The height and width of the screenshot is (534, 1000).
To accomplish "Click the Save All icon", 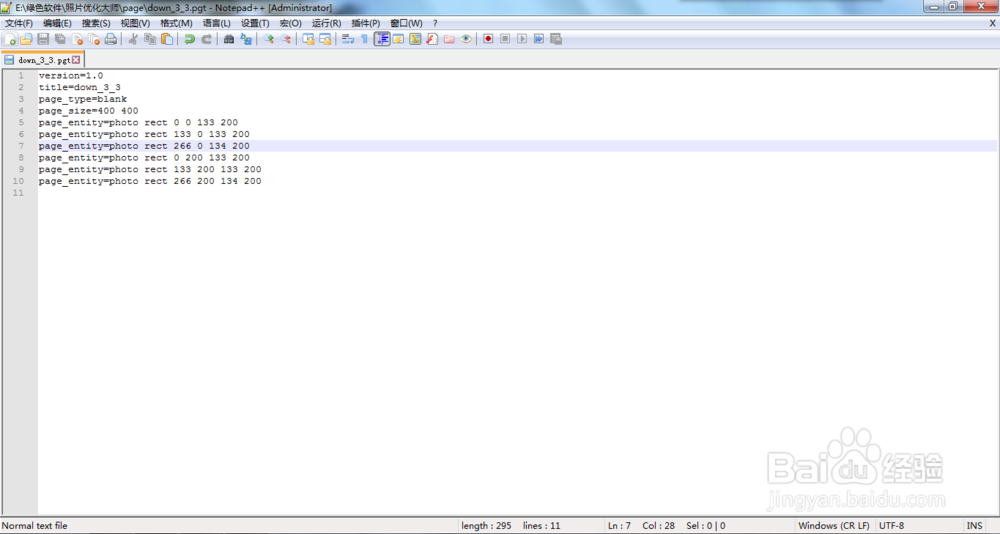I will [x=60, y=39].
